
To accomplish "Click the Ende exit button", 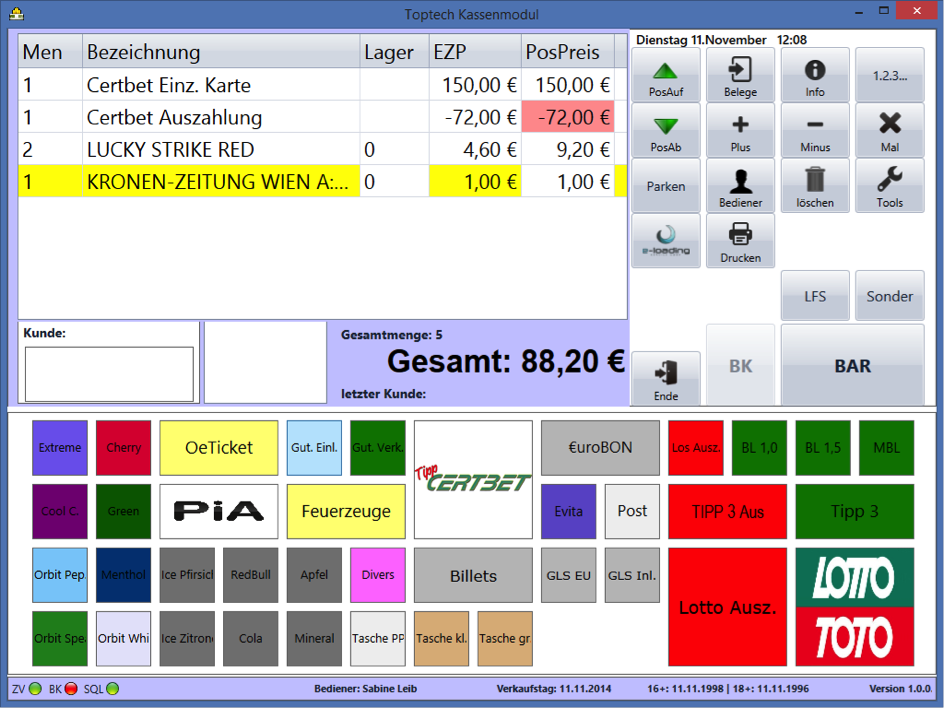I will point(666,378).
